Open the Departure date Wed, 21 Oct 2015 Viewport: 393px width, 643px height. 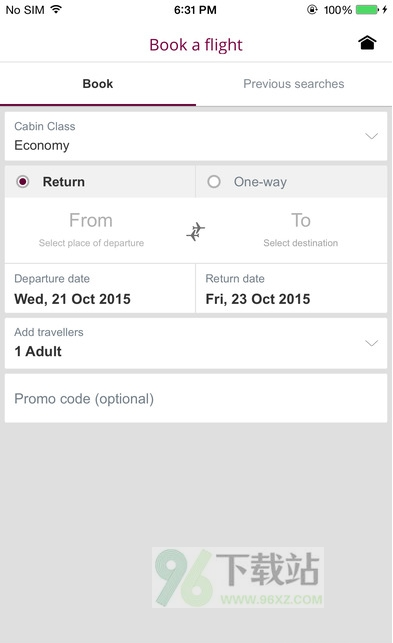[100, 289]
